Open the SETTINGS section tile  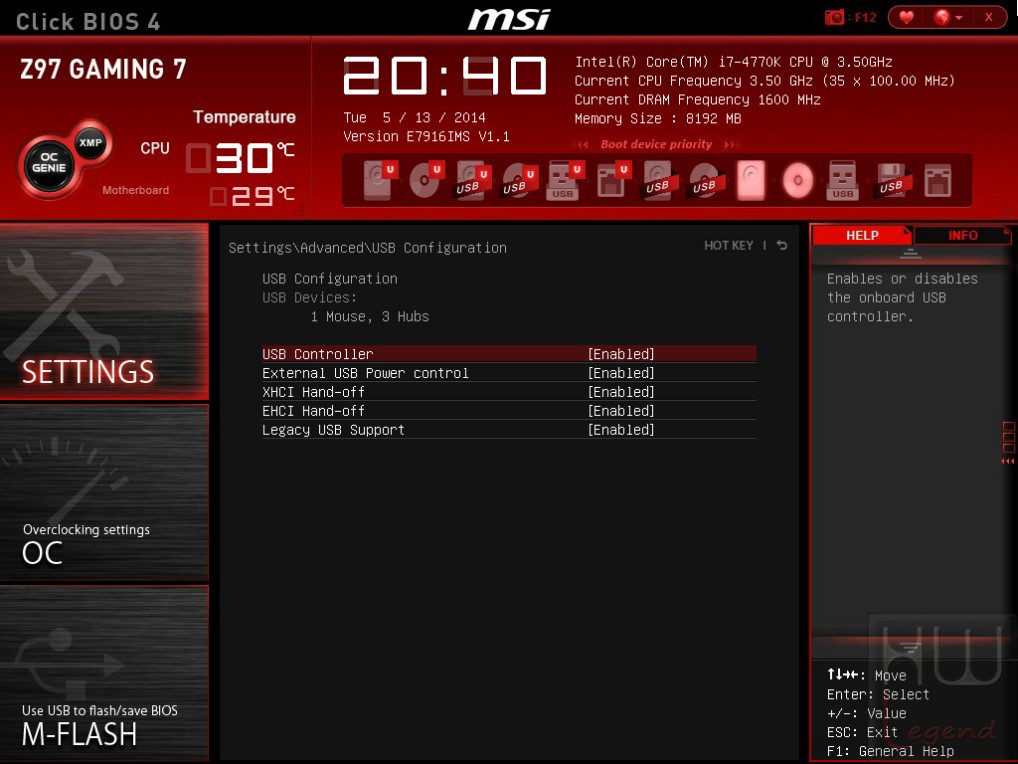[x=105, y=311]
